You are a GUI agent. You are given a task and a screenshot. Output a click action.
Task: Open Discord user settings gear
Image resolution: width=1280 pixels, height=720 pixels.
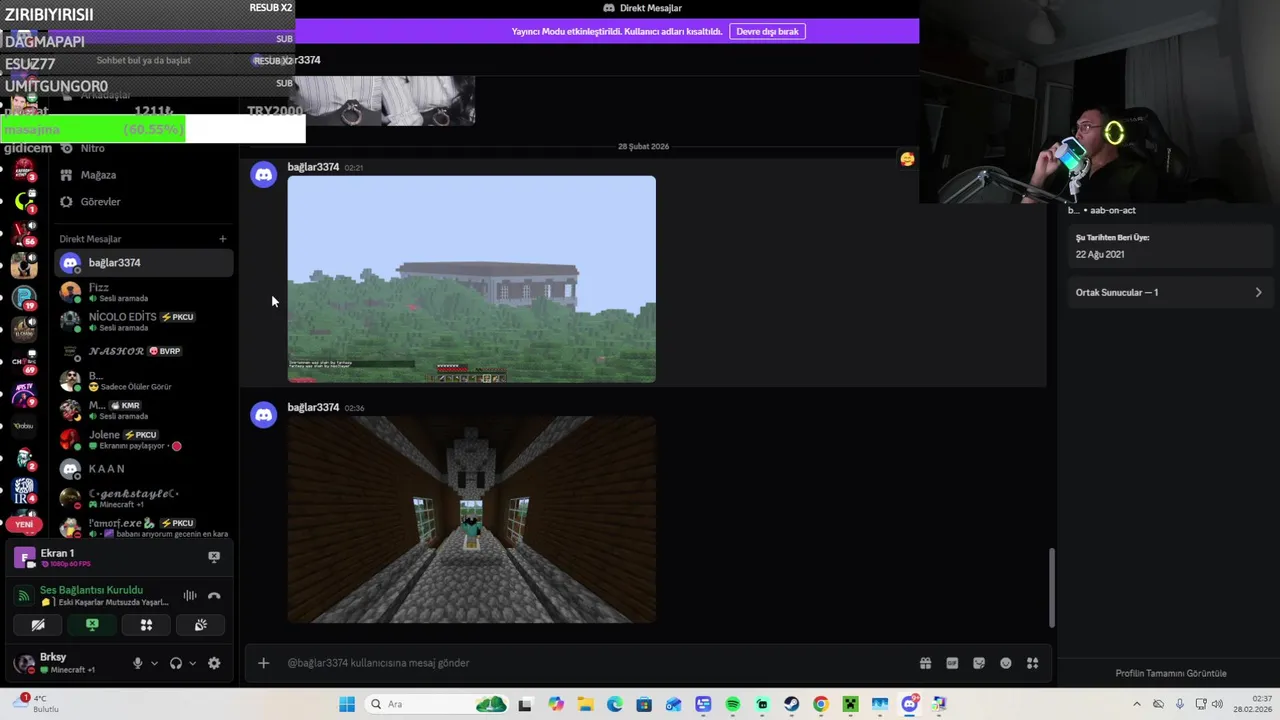tap(214, 663)
